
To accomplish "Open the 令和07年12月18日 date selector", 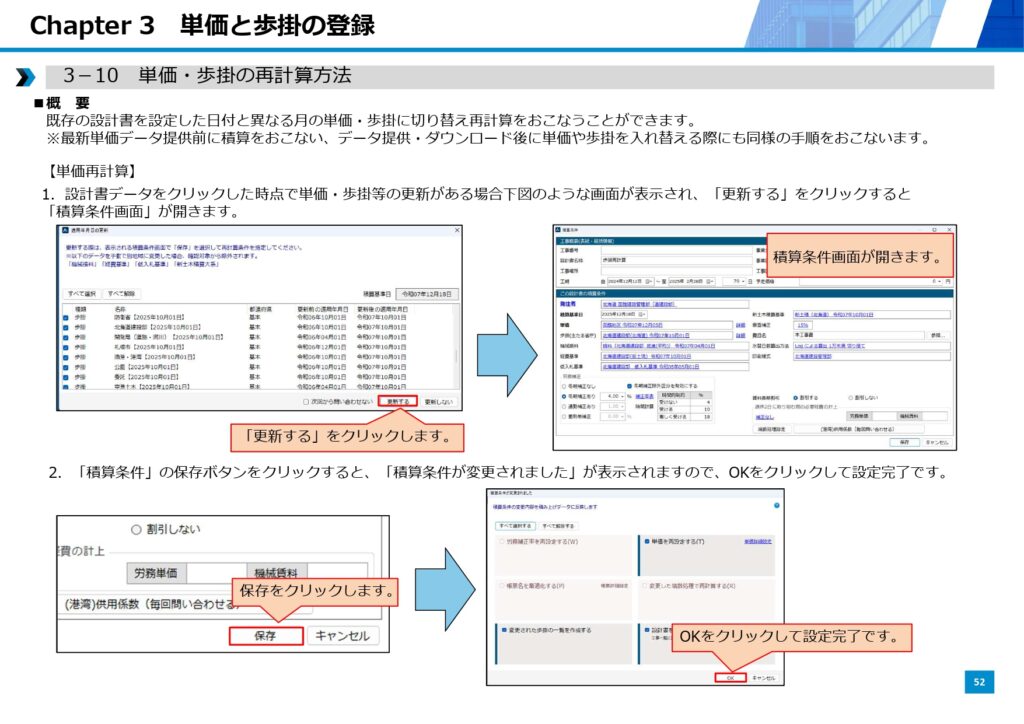I will point(425,294).
